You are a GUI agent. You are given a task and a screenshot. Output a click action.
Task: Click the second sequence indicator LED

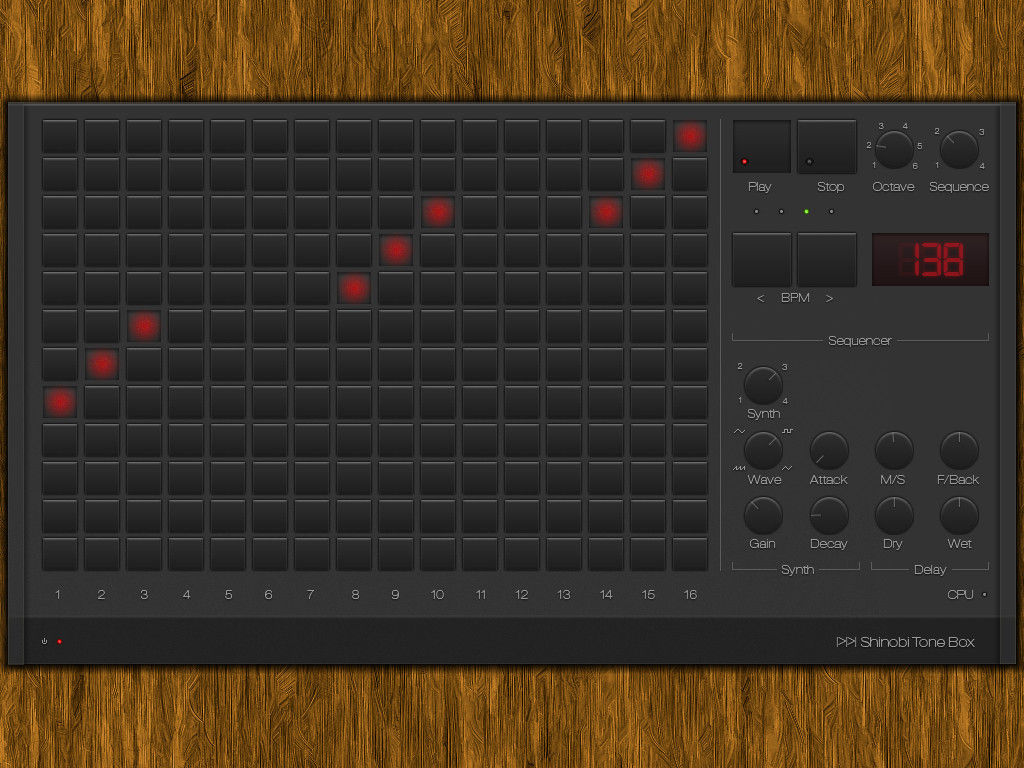click(781, 212)
